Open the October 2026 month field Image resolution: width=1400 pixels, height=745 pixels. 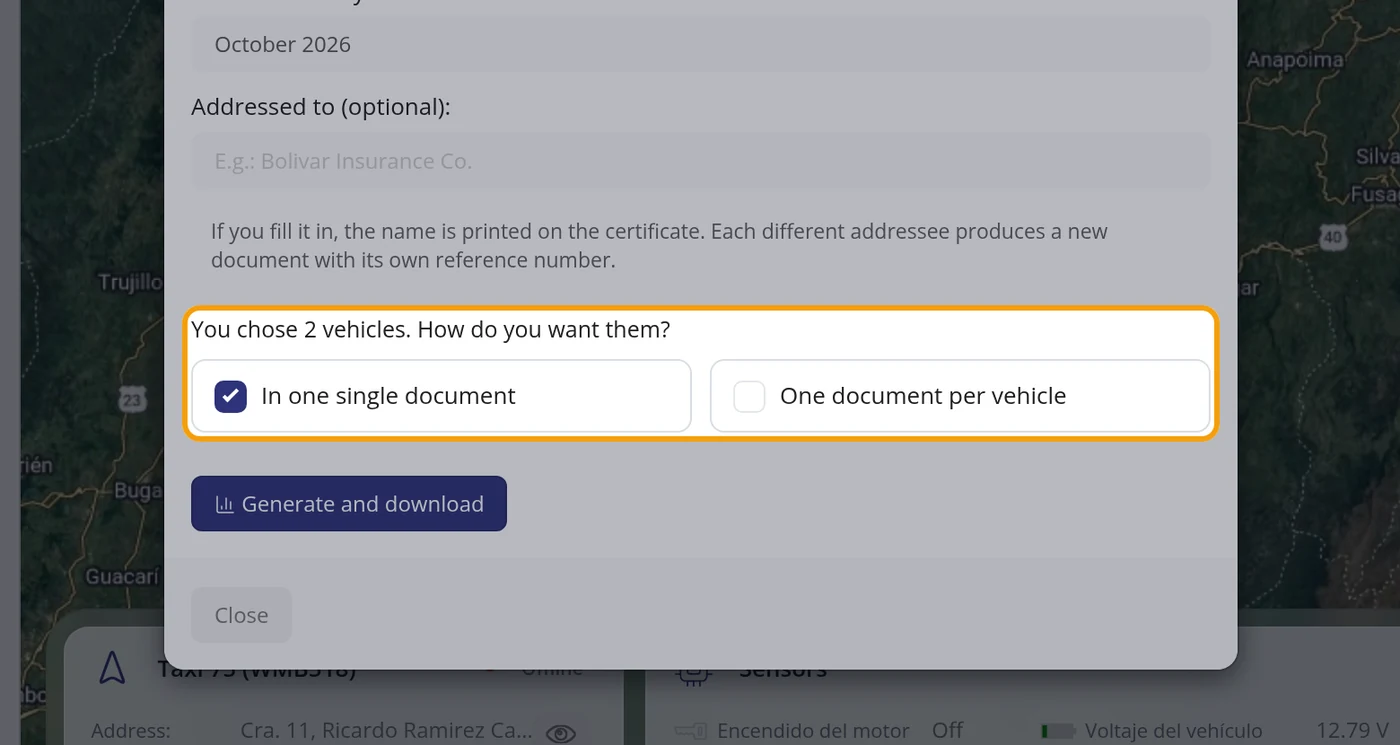[x=700, y=44]
